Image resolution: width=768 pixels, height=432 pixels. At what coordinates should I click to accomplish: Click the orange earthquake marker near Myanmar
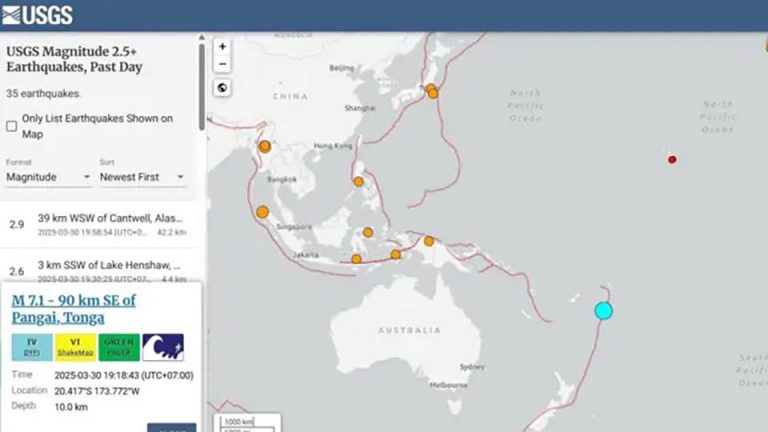265,146
